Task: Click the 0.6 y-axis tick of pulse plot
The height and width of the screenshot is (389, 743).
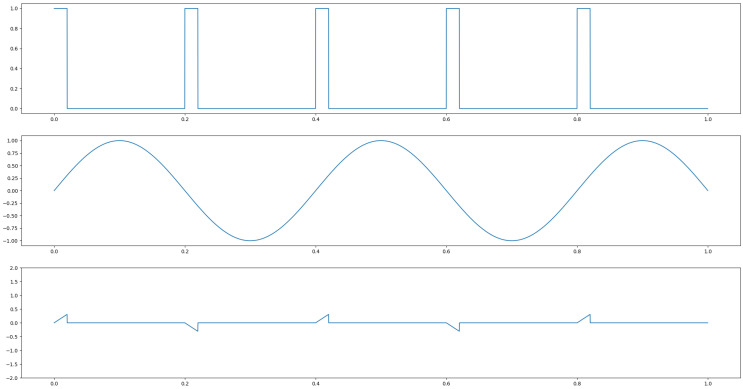Action: click(x=14, y=48)
